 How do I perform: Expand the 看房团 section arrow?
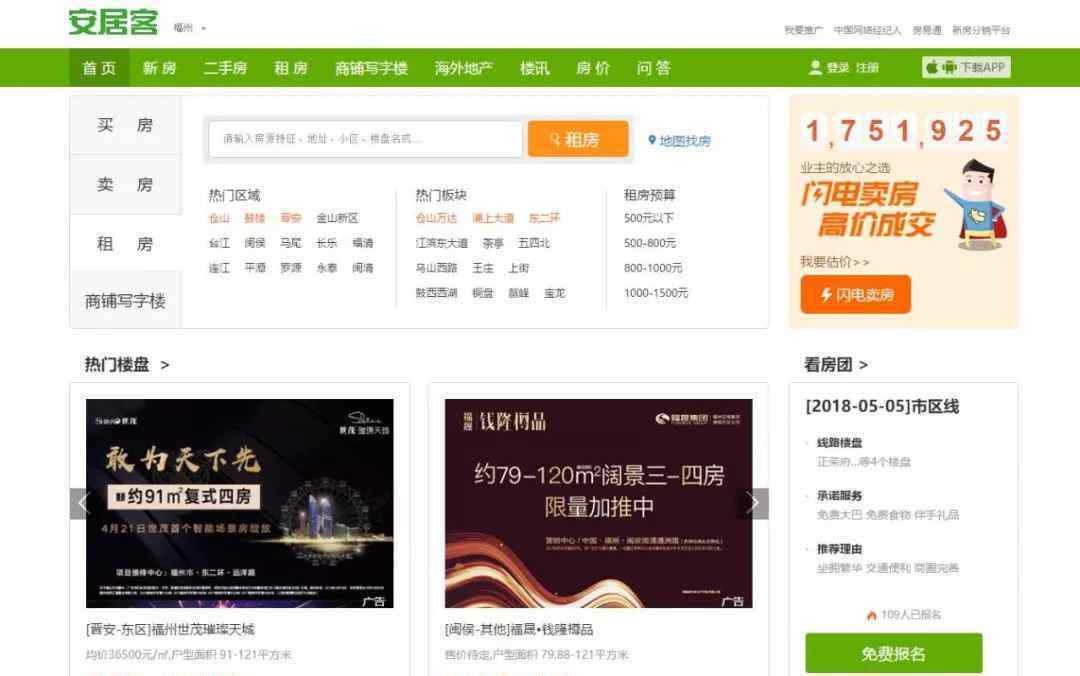coord(863,365)
